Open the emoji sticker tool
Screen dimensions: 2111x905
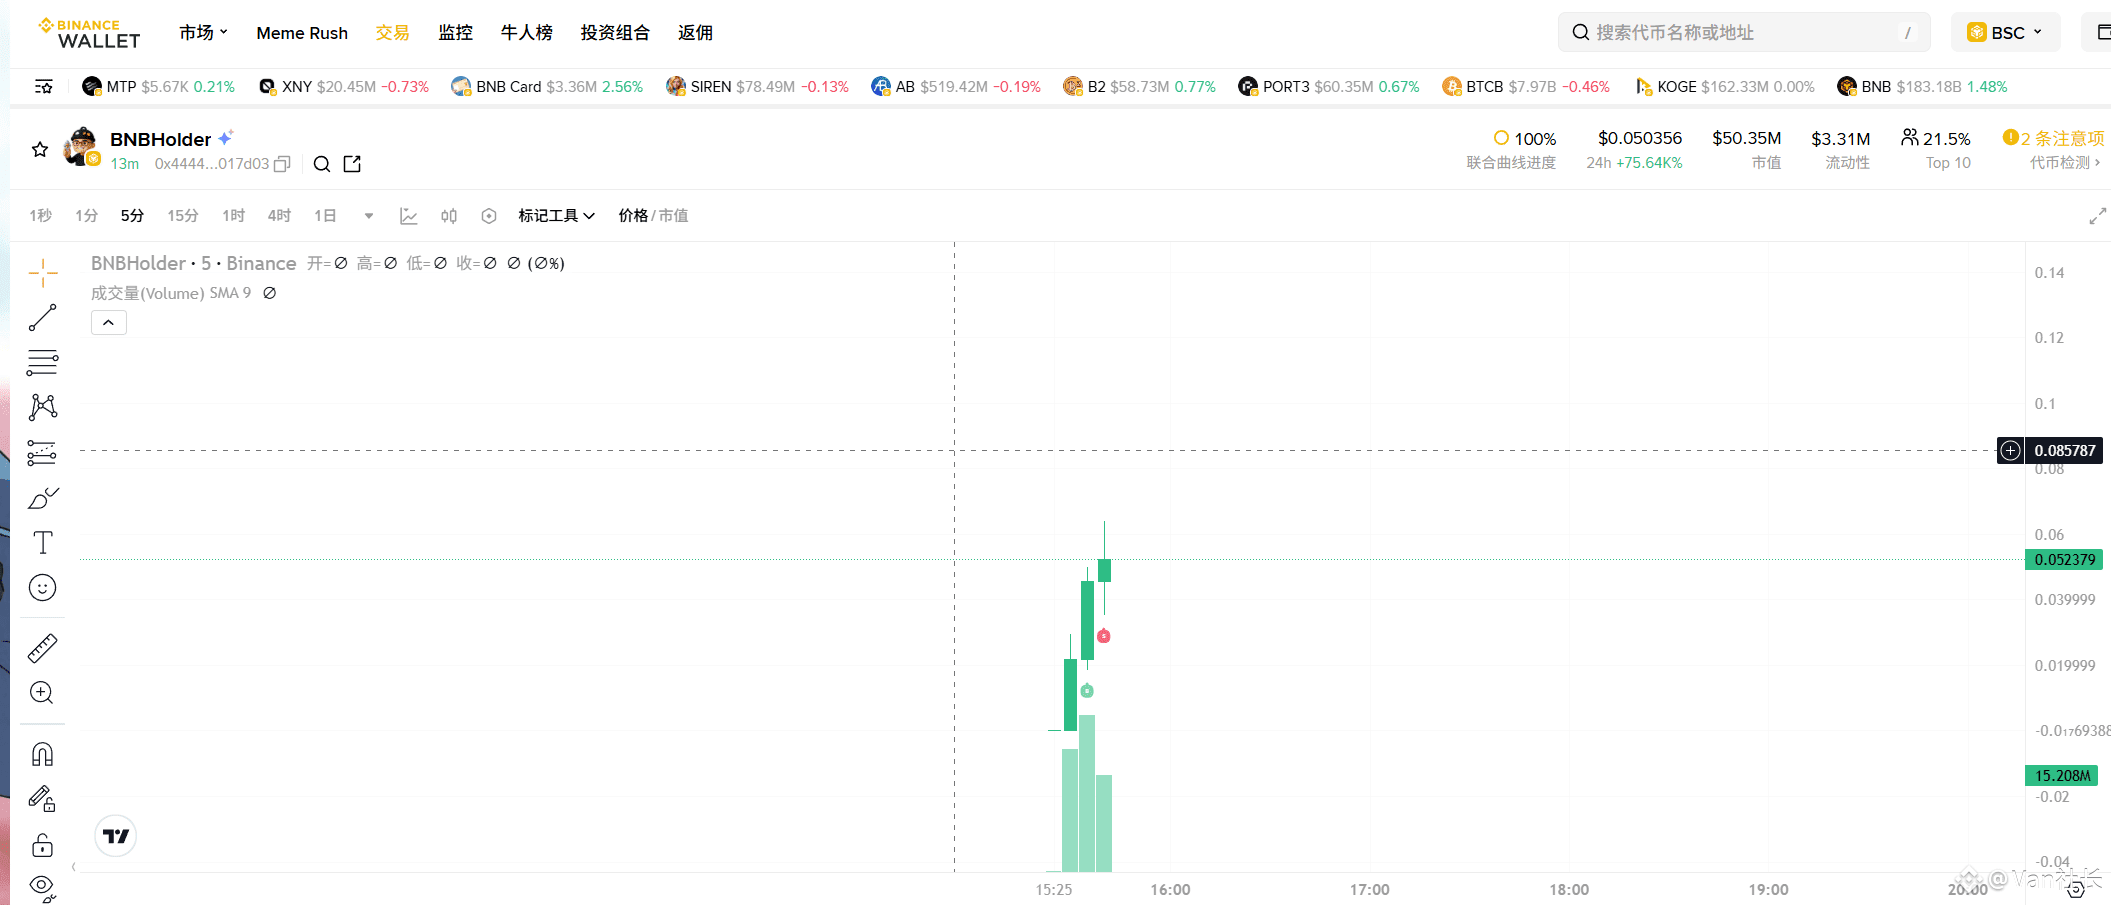point(42,588)
